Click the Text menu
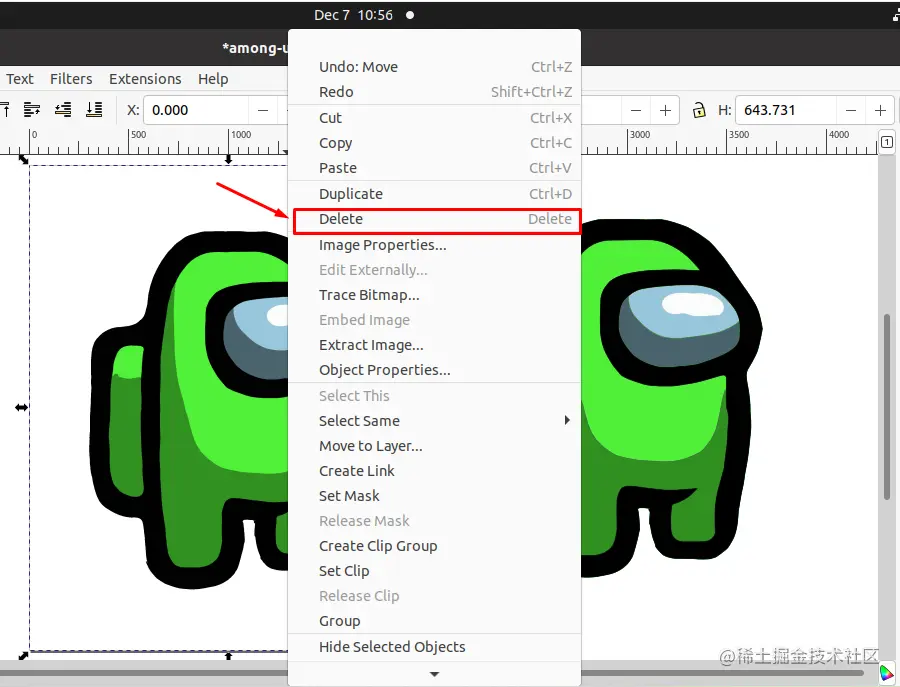 (20, 79)
